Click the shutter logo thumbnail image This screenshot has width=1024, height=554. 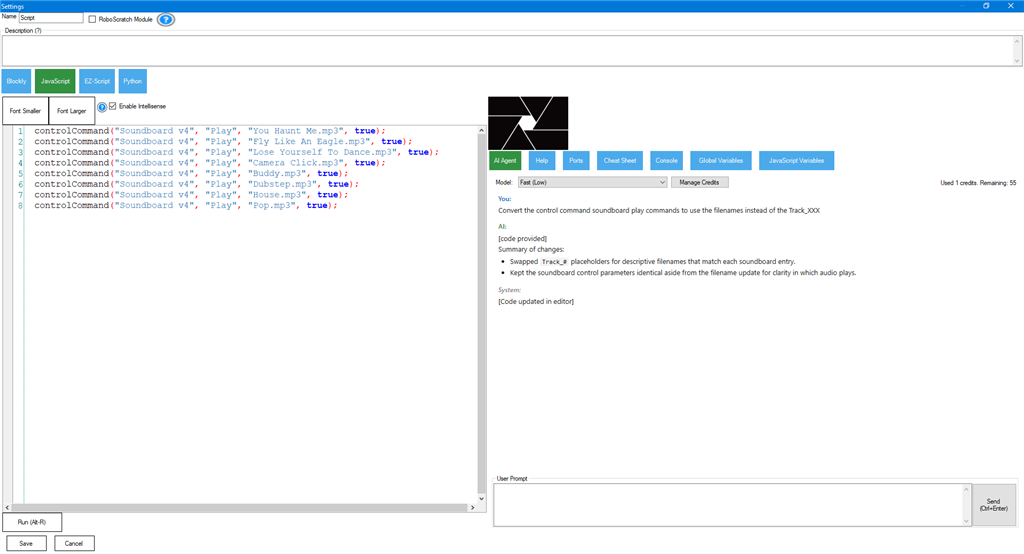click(x=528, y=123)
